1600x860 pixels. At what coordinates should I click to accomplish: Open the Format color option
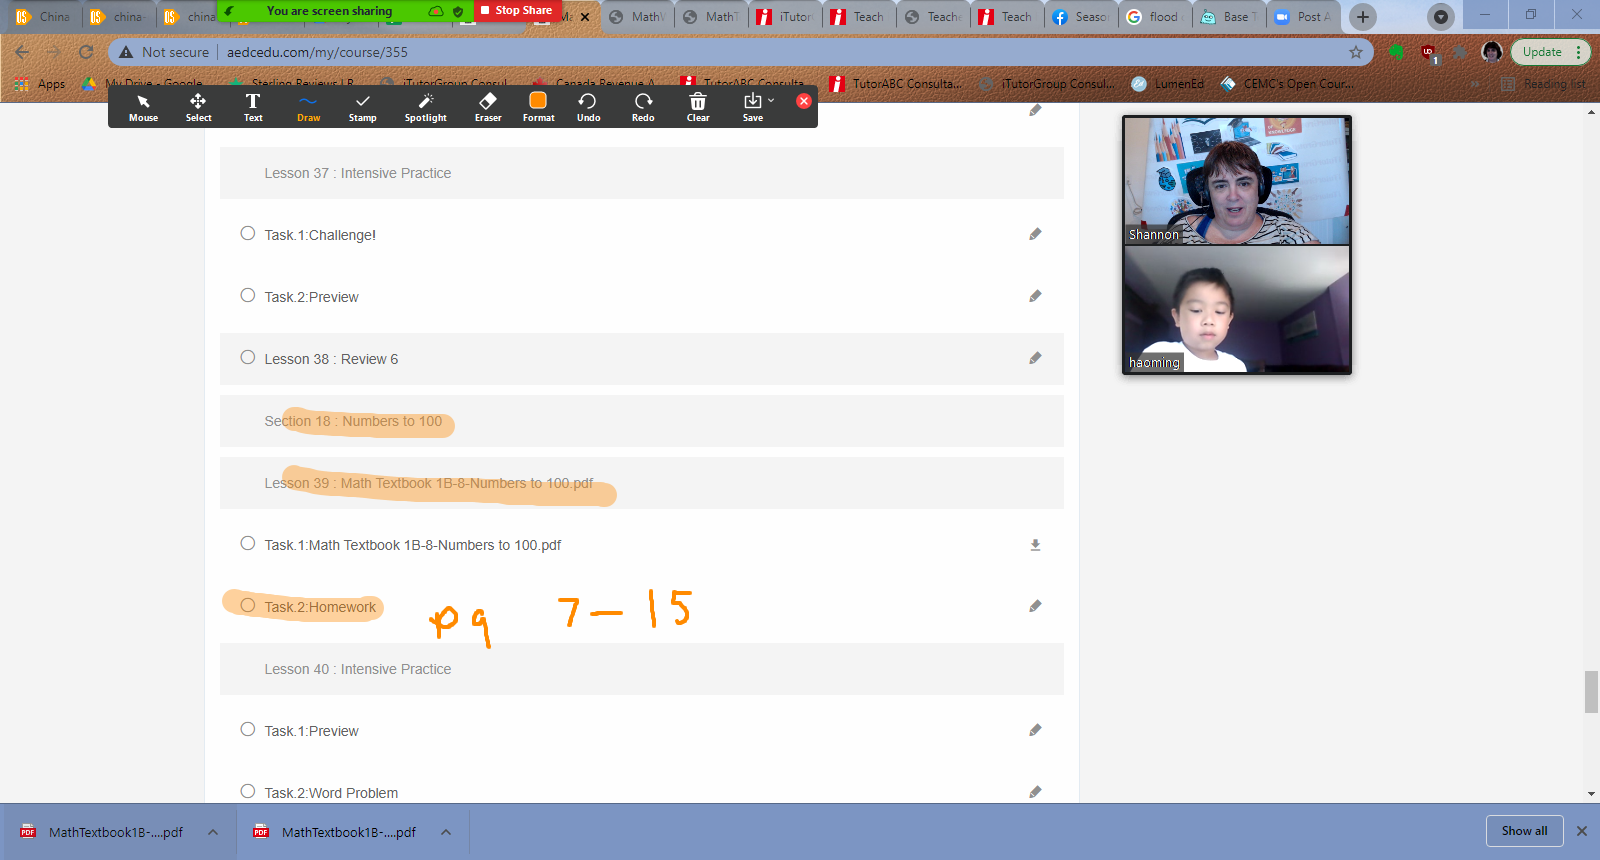pos(538,107)
